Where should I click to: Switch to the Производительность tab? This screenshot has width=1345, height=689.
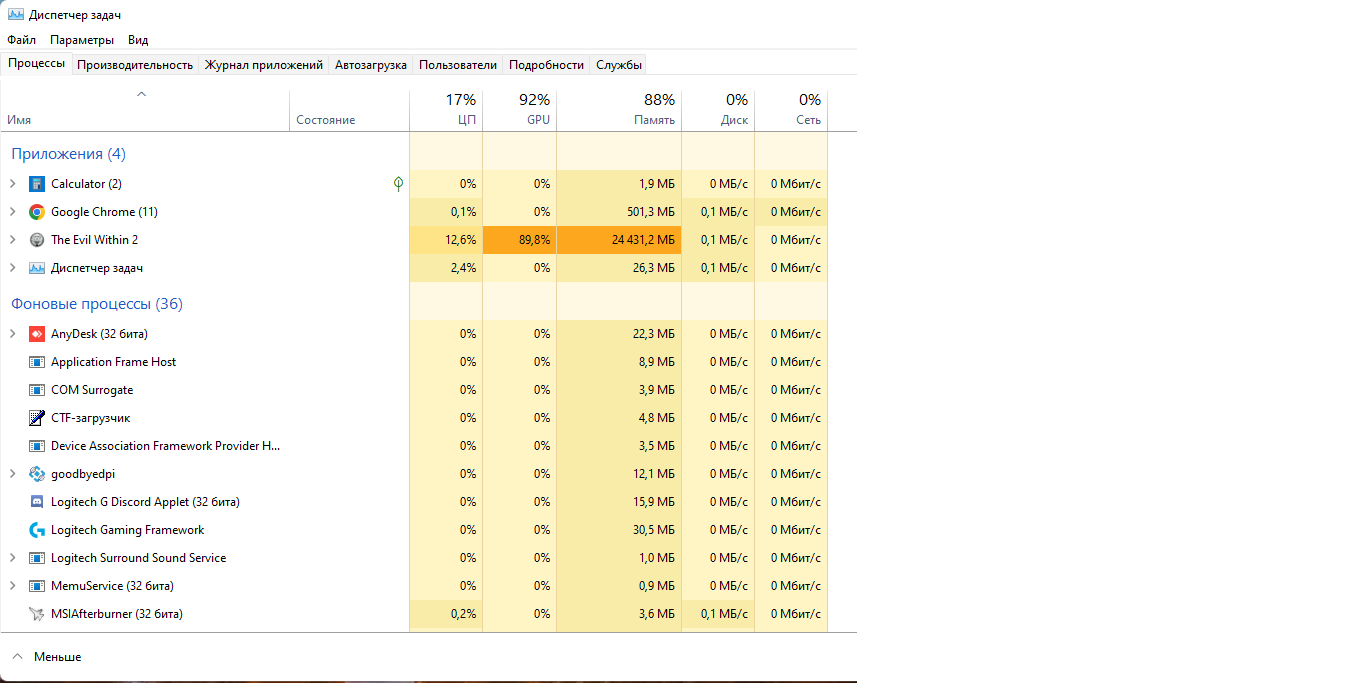pos(135,65)
